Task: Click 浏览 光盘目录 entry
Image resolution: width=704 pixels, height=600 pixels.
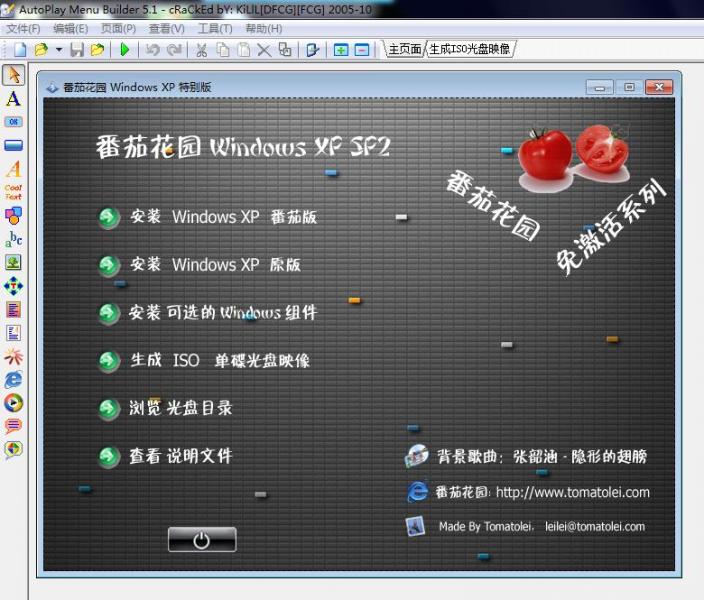Action: (x=180, y=408)
